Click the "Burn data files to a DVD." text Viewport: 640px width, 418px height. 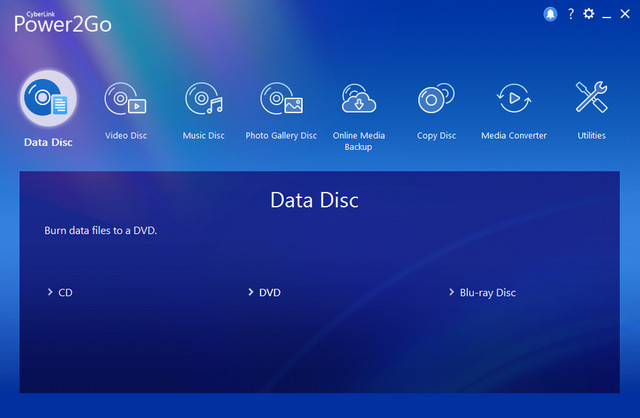click(x=100, y=231)
